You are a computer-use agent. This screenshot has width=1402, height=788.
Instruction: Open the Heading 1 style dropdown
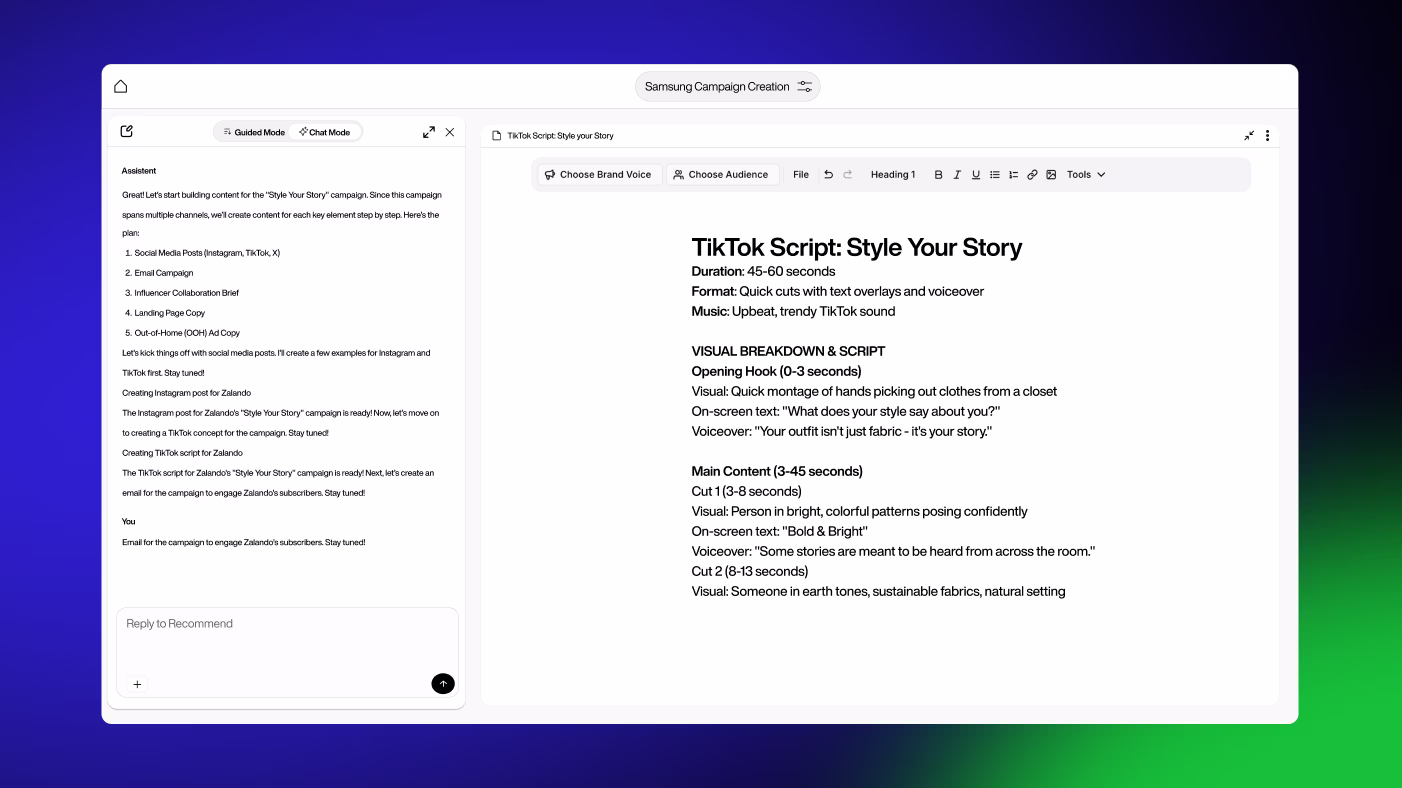point(892,174)
